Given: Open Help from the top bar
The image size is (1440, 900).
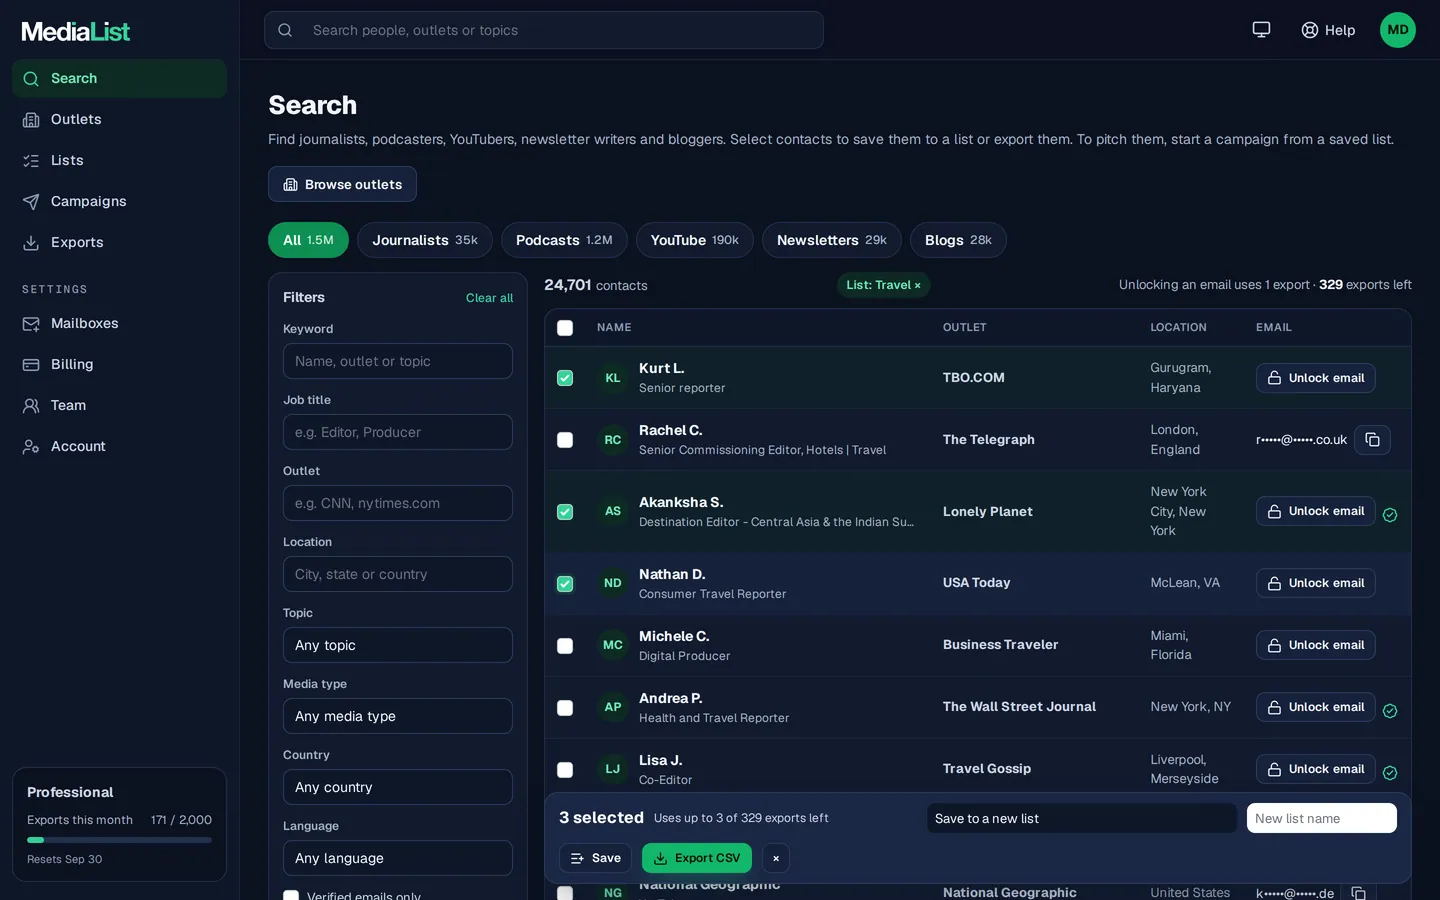Looking at the screenshot, I should pyautogui.click(x=1328, y=30).
